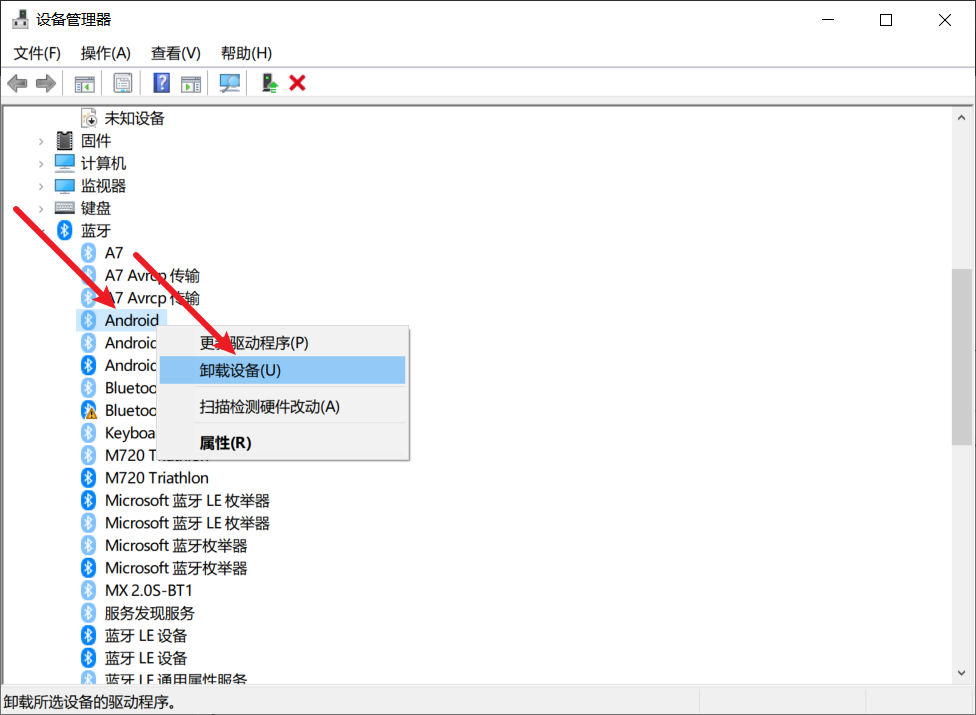Image resolution: width=976 pixels, height=715 pixels.
Task: Click the blue Help question-mark icon
Action: point(161,83)
